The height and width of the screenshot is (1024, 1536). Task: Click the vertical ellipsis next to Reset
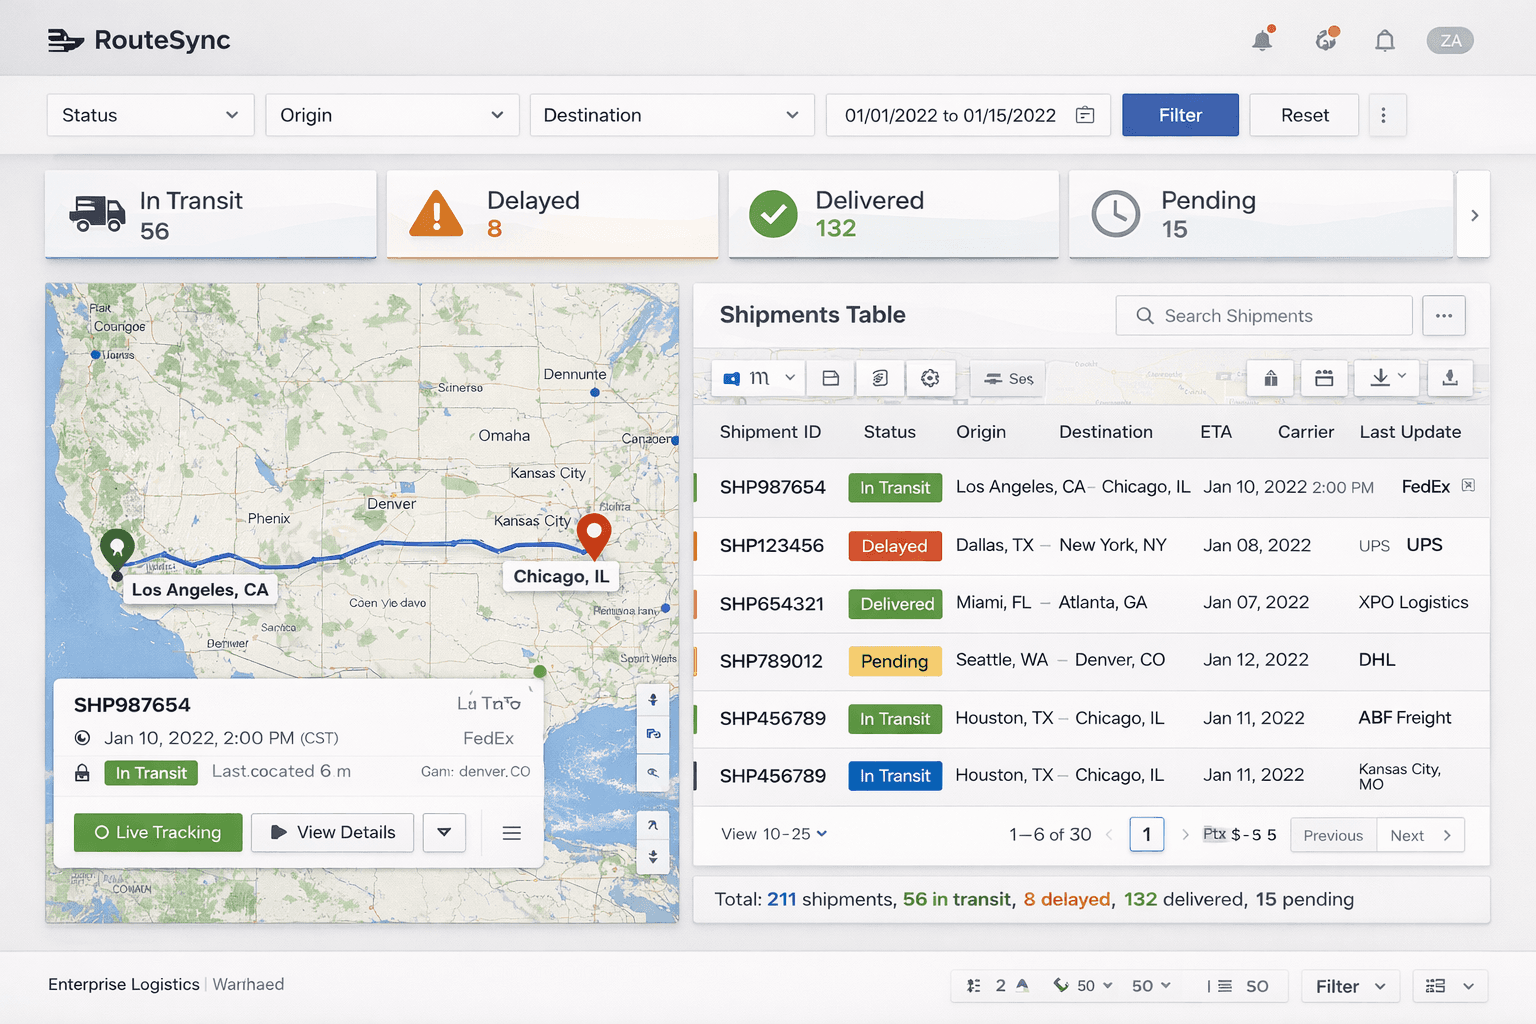(x=1383, y=115)
